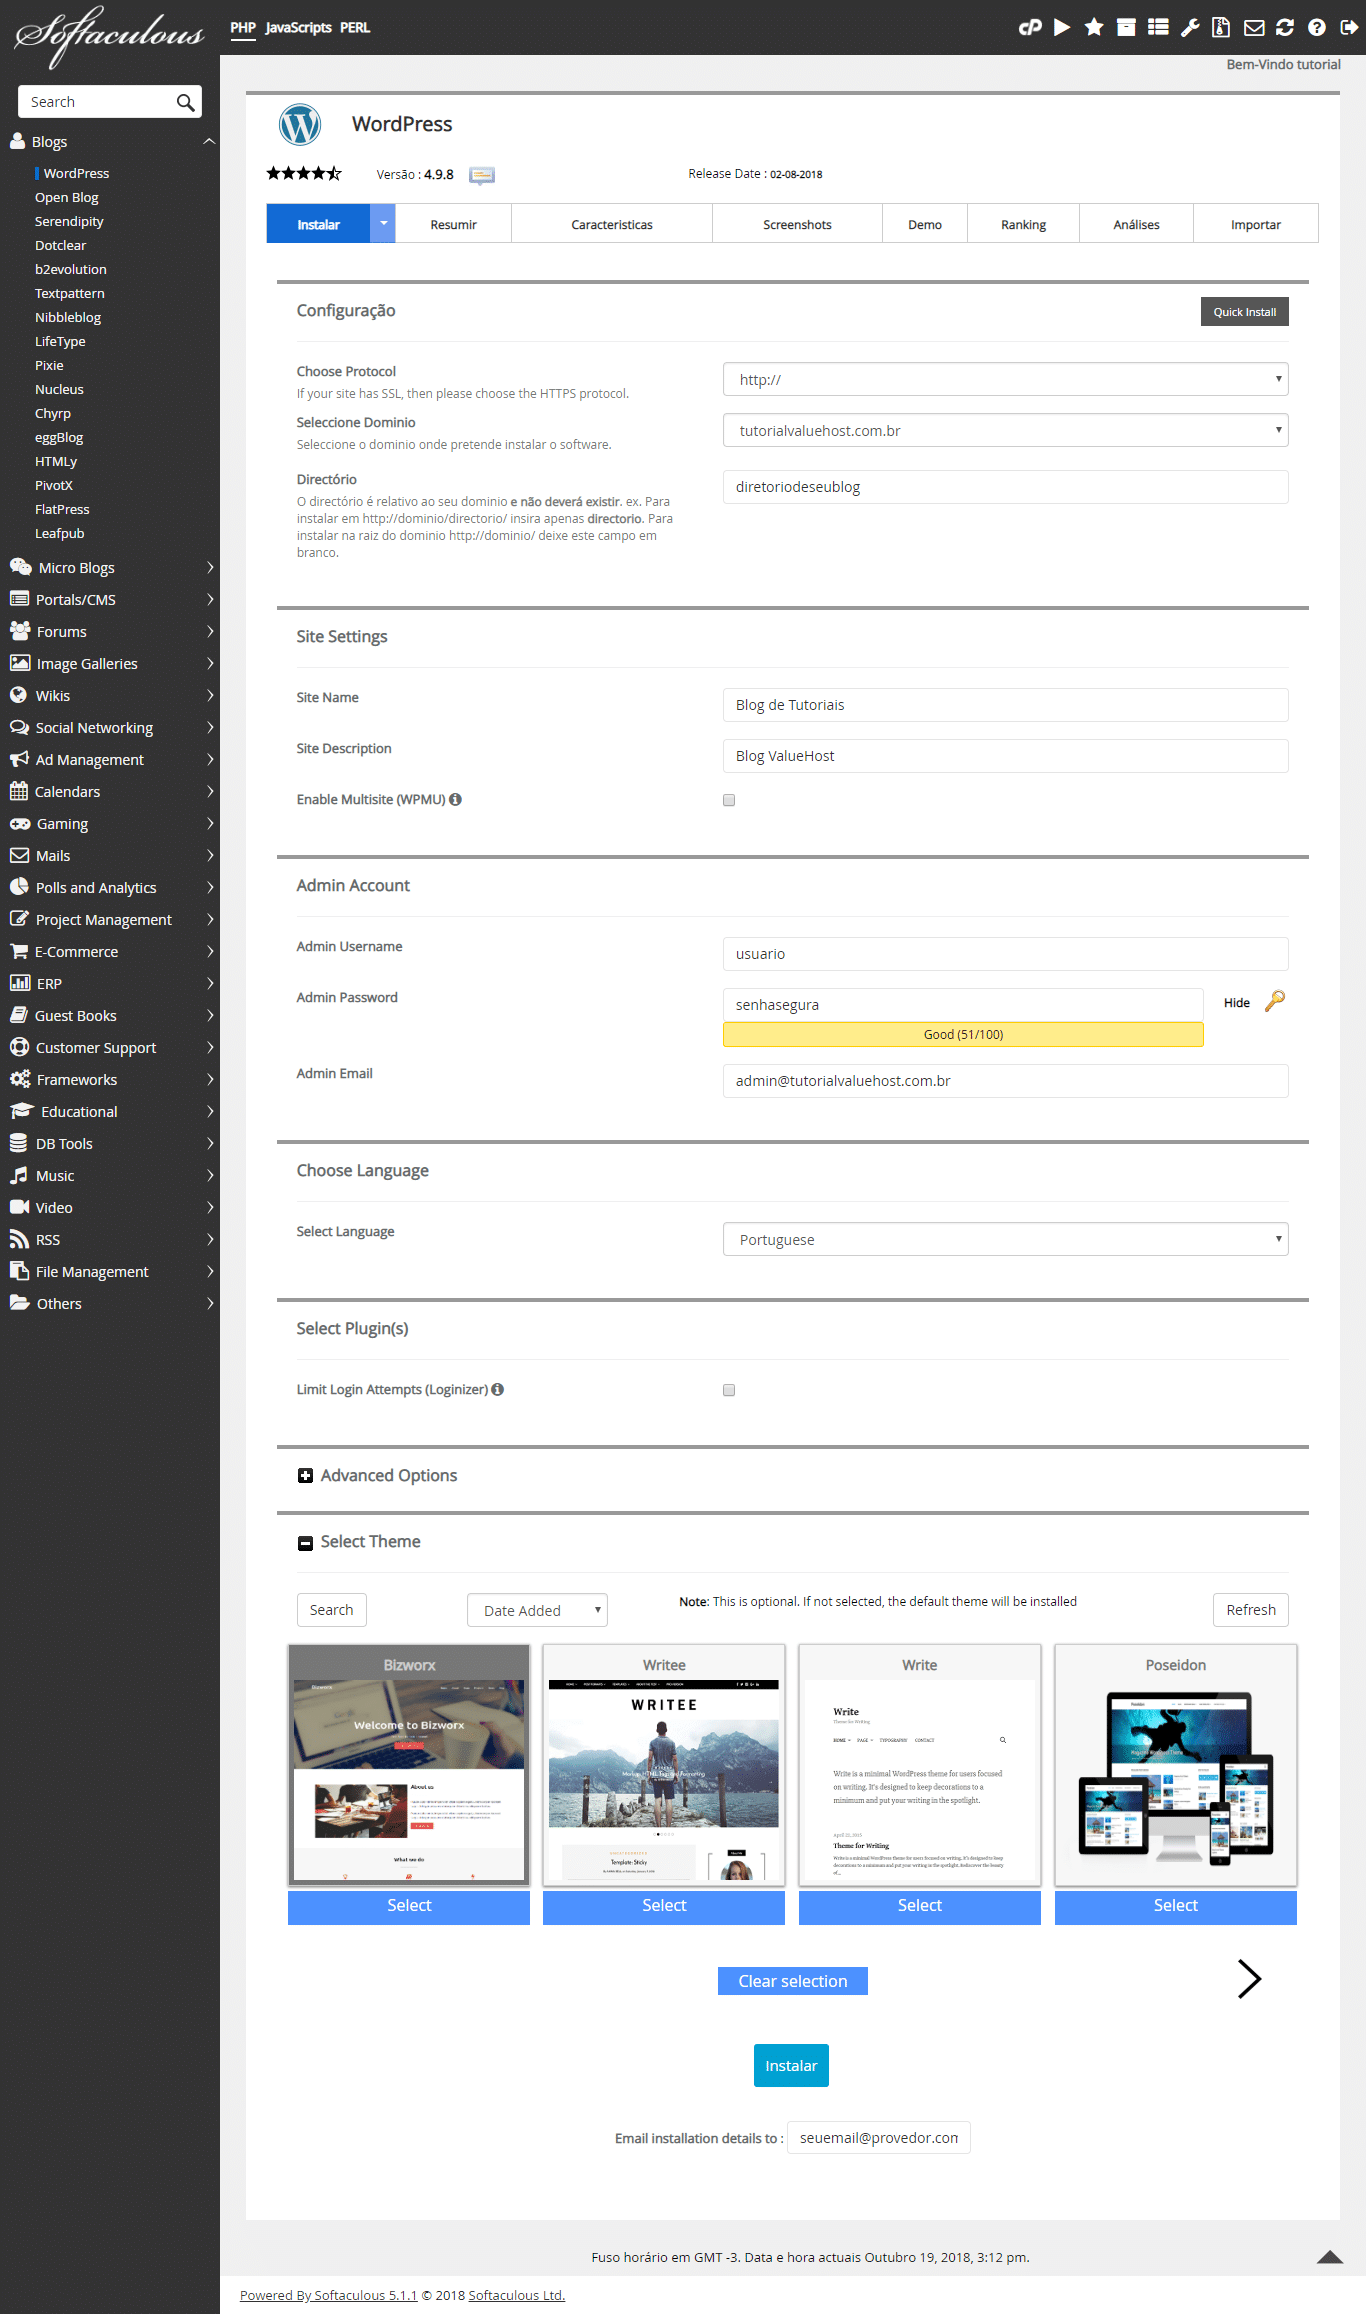The height and width of the screenshot is (2314, 1366).
Task: Switch to the Caracteristicas tab
Action: [x=612, y=224]
